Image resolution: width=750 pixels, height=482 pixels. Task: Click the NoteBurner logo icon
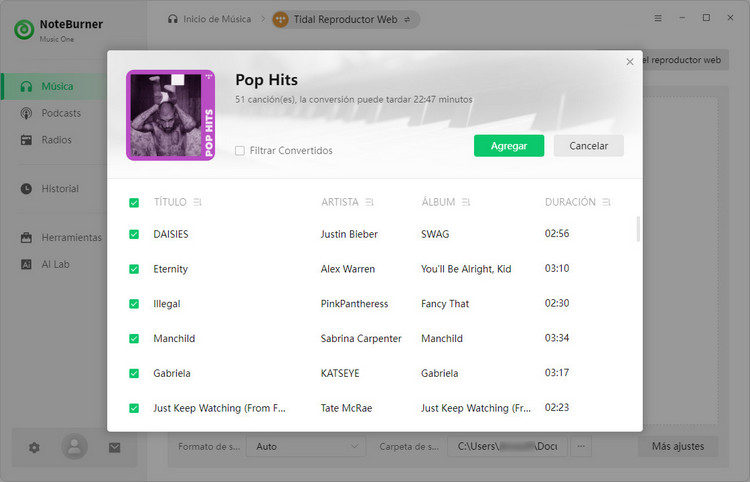pos(24,29)
